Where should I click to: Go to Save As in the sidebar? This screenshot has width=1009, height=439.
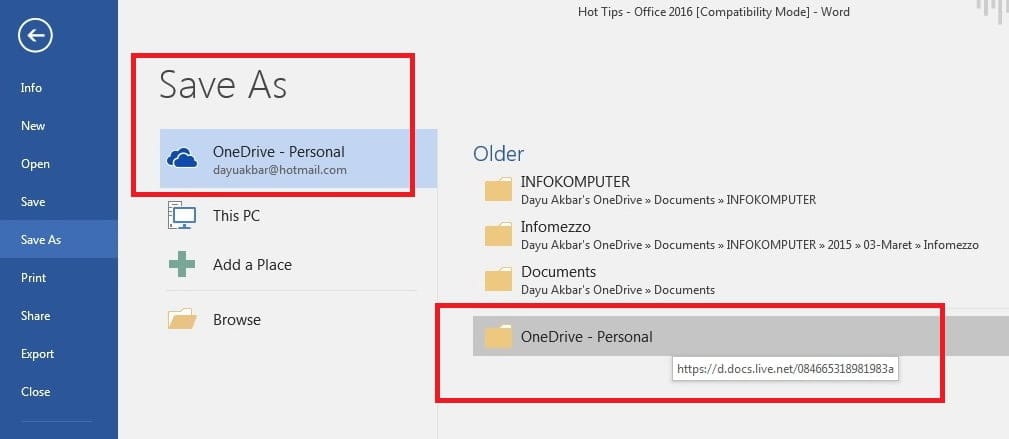click(x=59, y=239)
